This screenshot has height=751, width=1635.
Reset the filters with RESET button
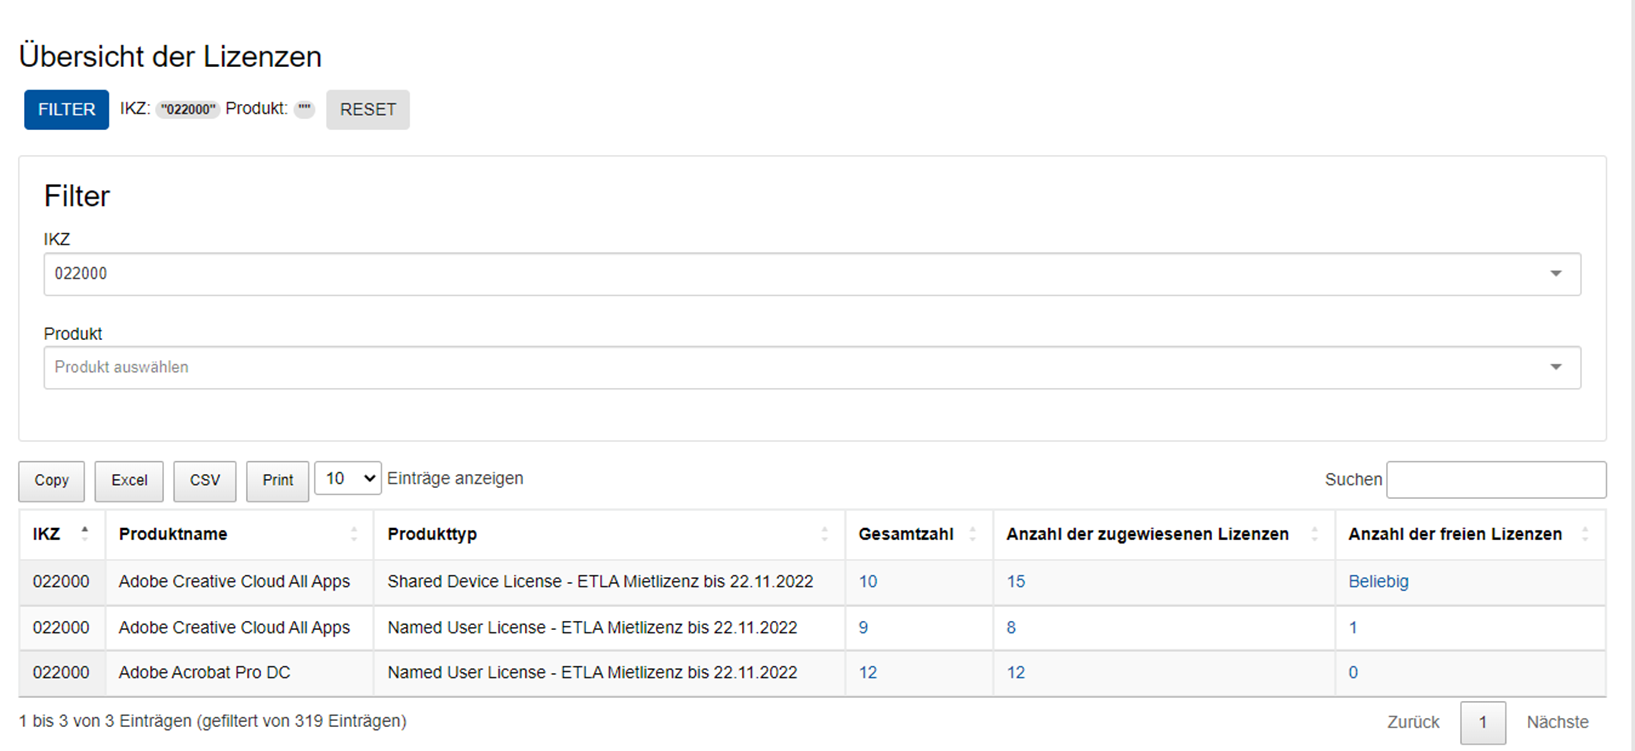pyautogui.click(x=367, y=110)
